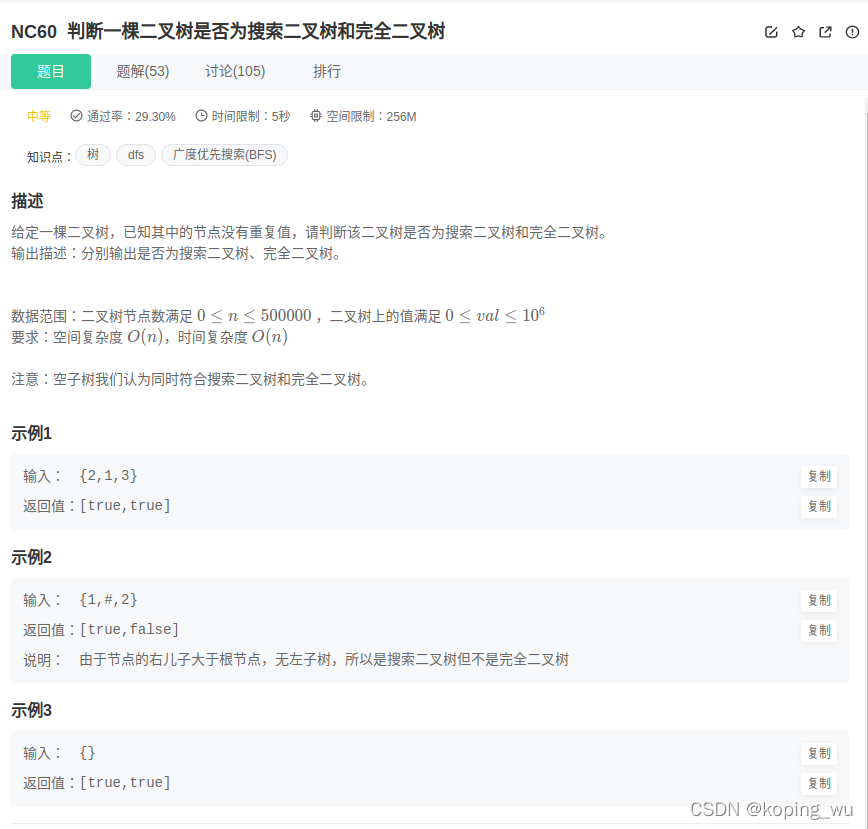868x829 pixels.
Task: Click the 示例3 heading
Action: 32,710
